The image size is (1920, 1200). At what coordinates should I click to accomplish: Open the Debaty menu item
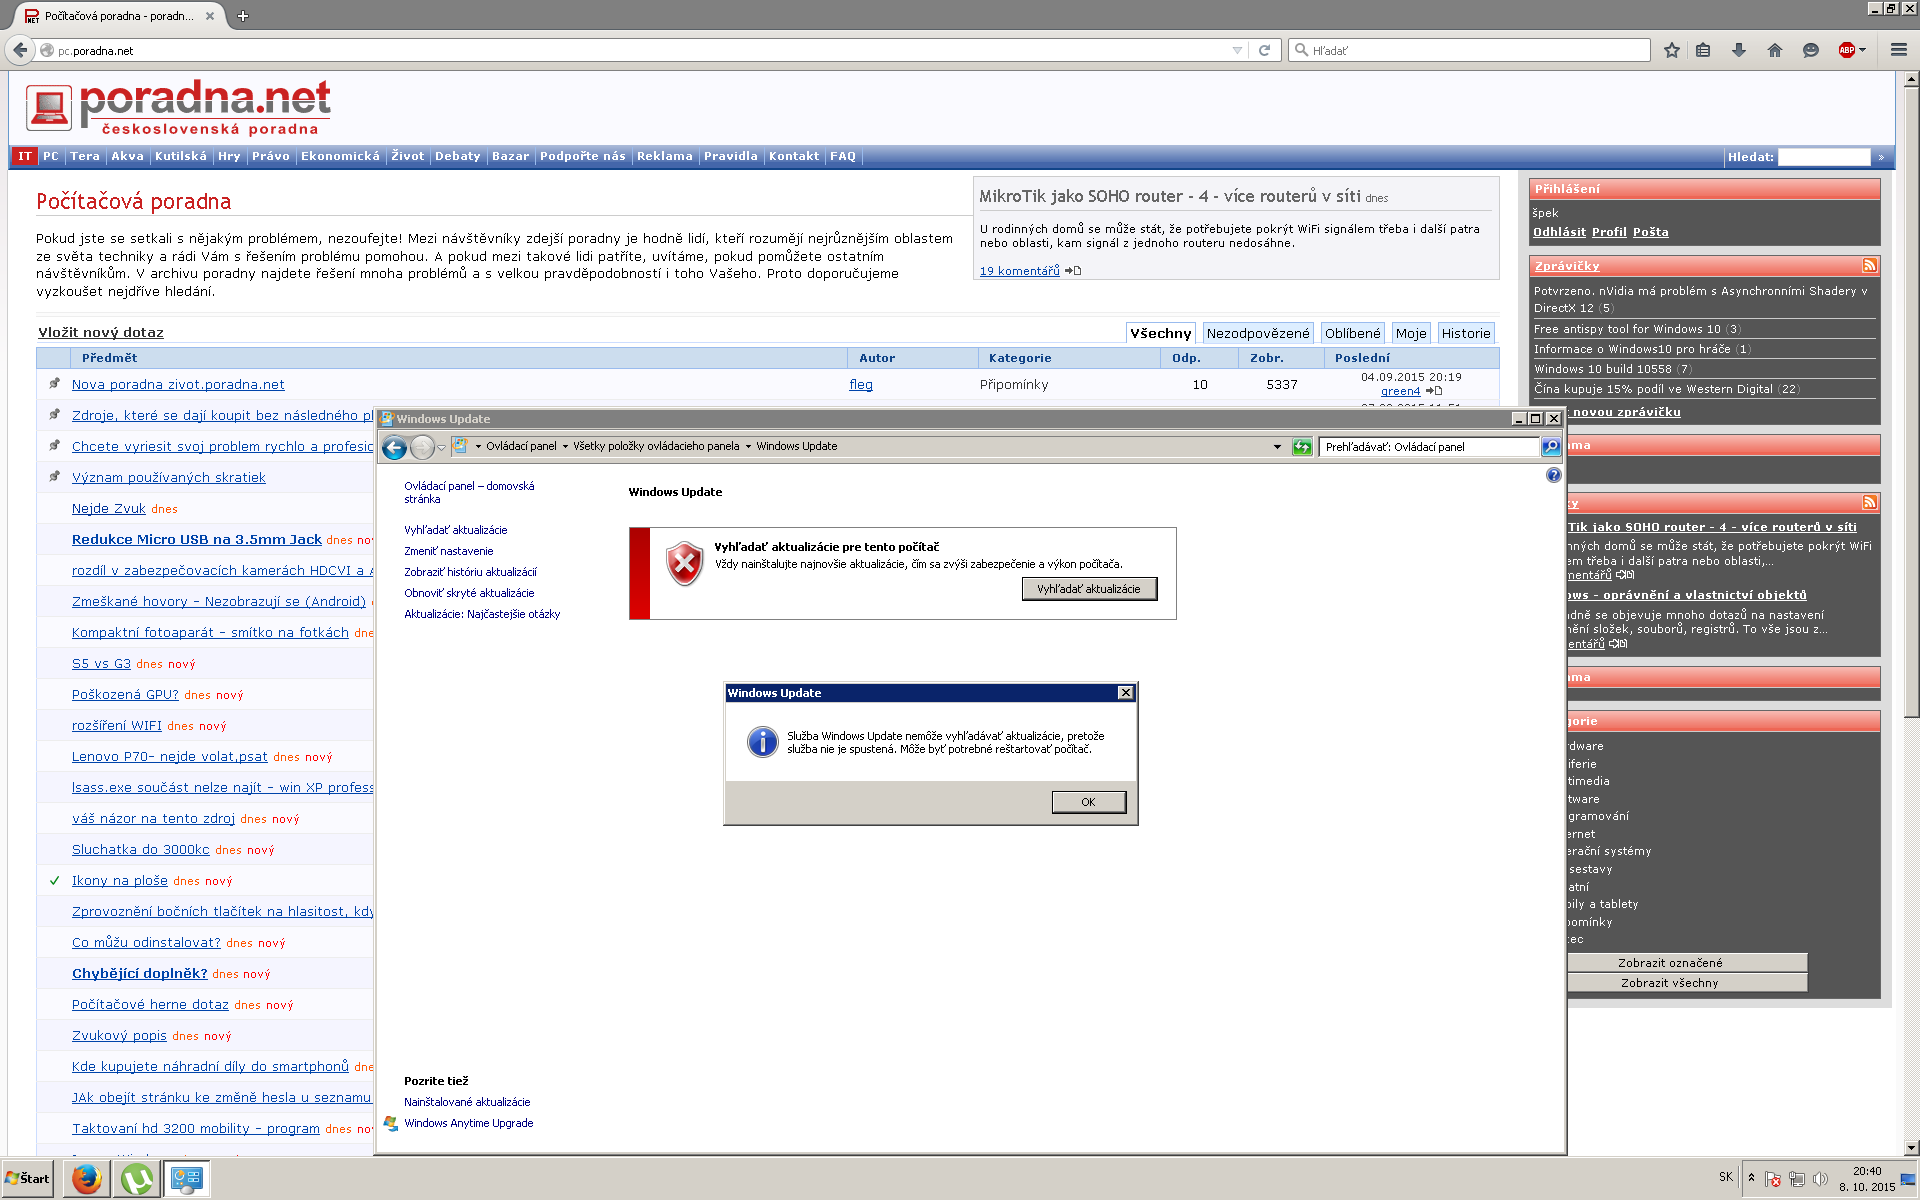457,156
